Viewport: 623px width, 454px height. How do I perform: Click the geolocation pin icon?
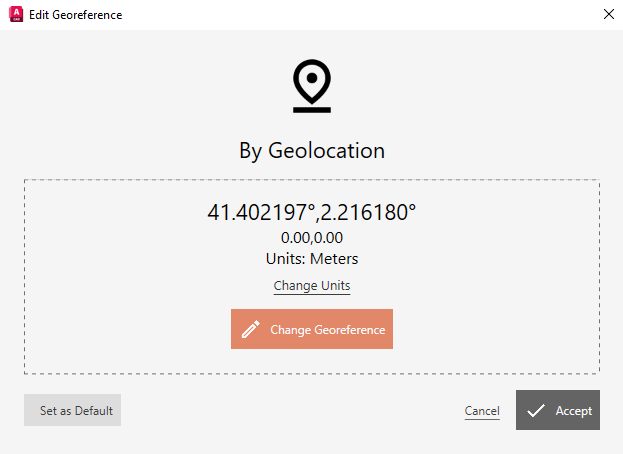312,86
